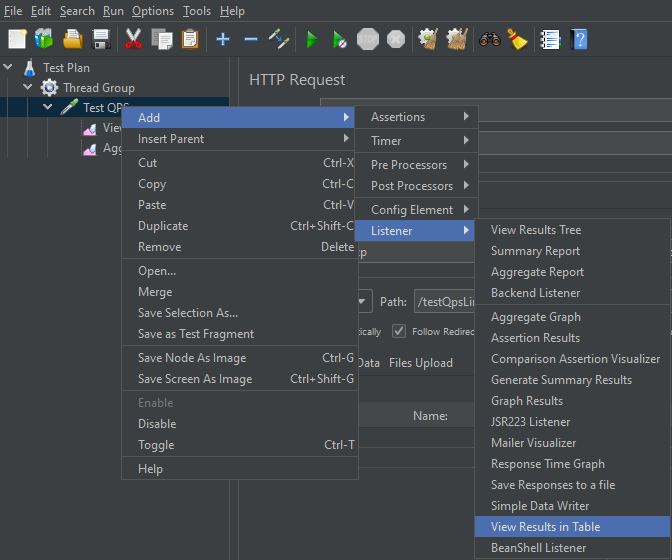Click the Toggle enable/disable toolbar icon
This screenshot has height=560, width=672.
(279, 39)
